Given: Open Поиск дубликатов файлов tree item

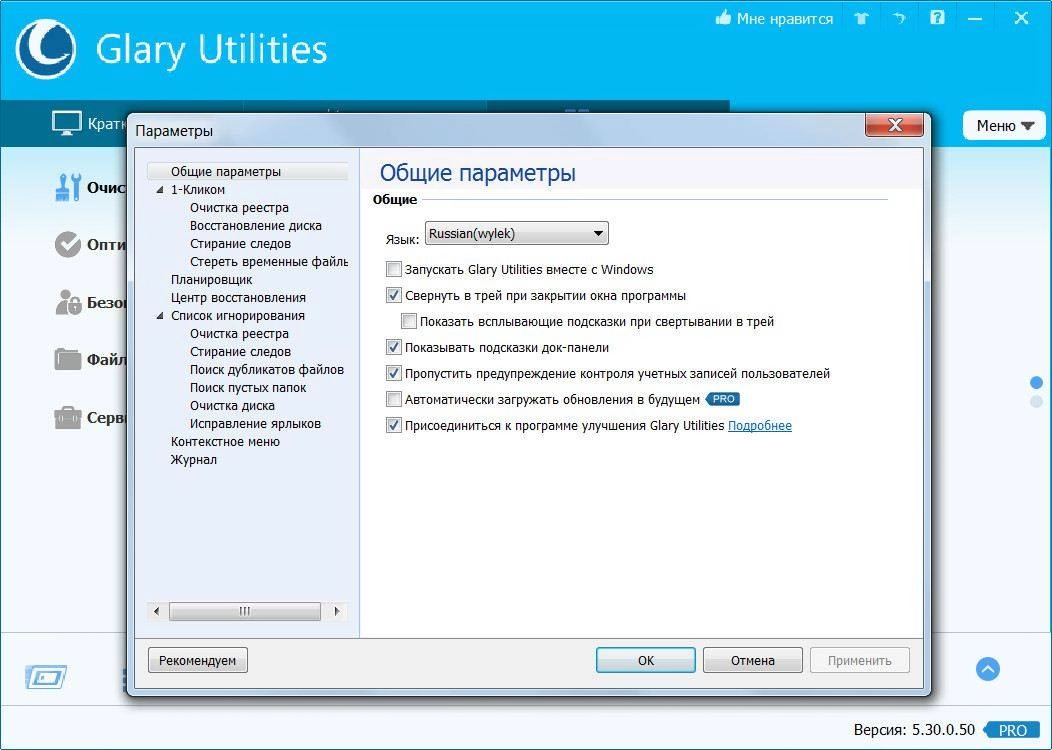Looking at the screenshot, I should pyautogui.click(x=266, y=370).
